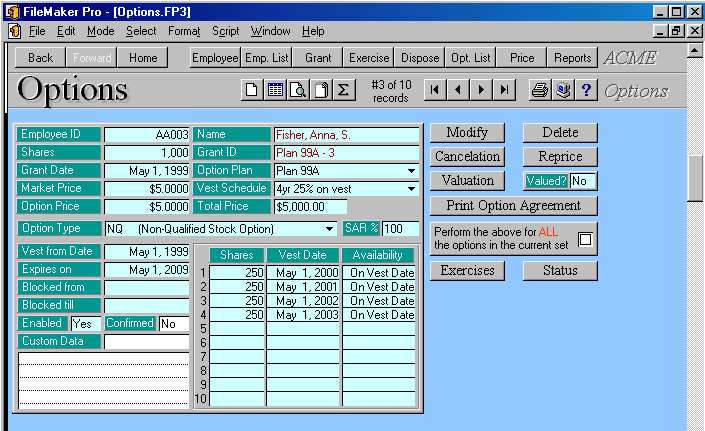
Task: Open the Price screen
Action: 522,58
